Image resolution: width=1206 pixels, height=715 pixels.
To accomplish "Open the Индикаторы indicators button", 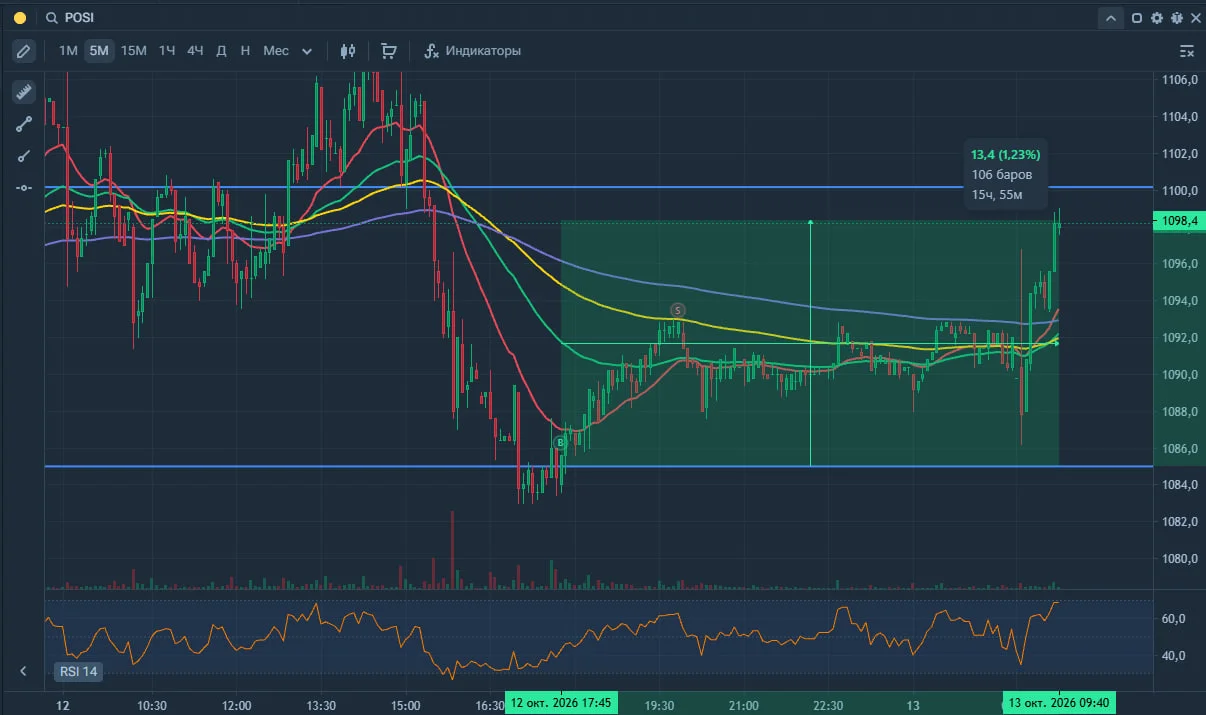I will [472, 51].
